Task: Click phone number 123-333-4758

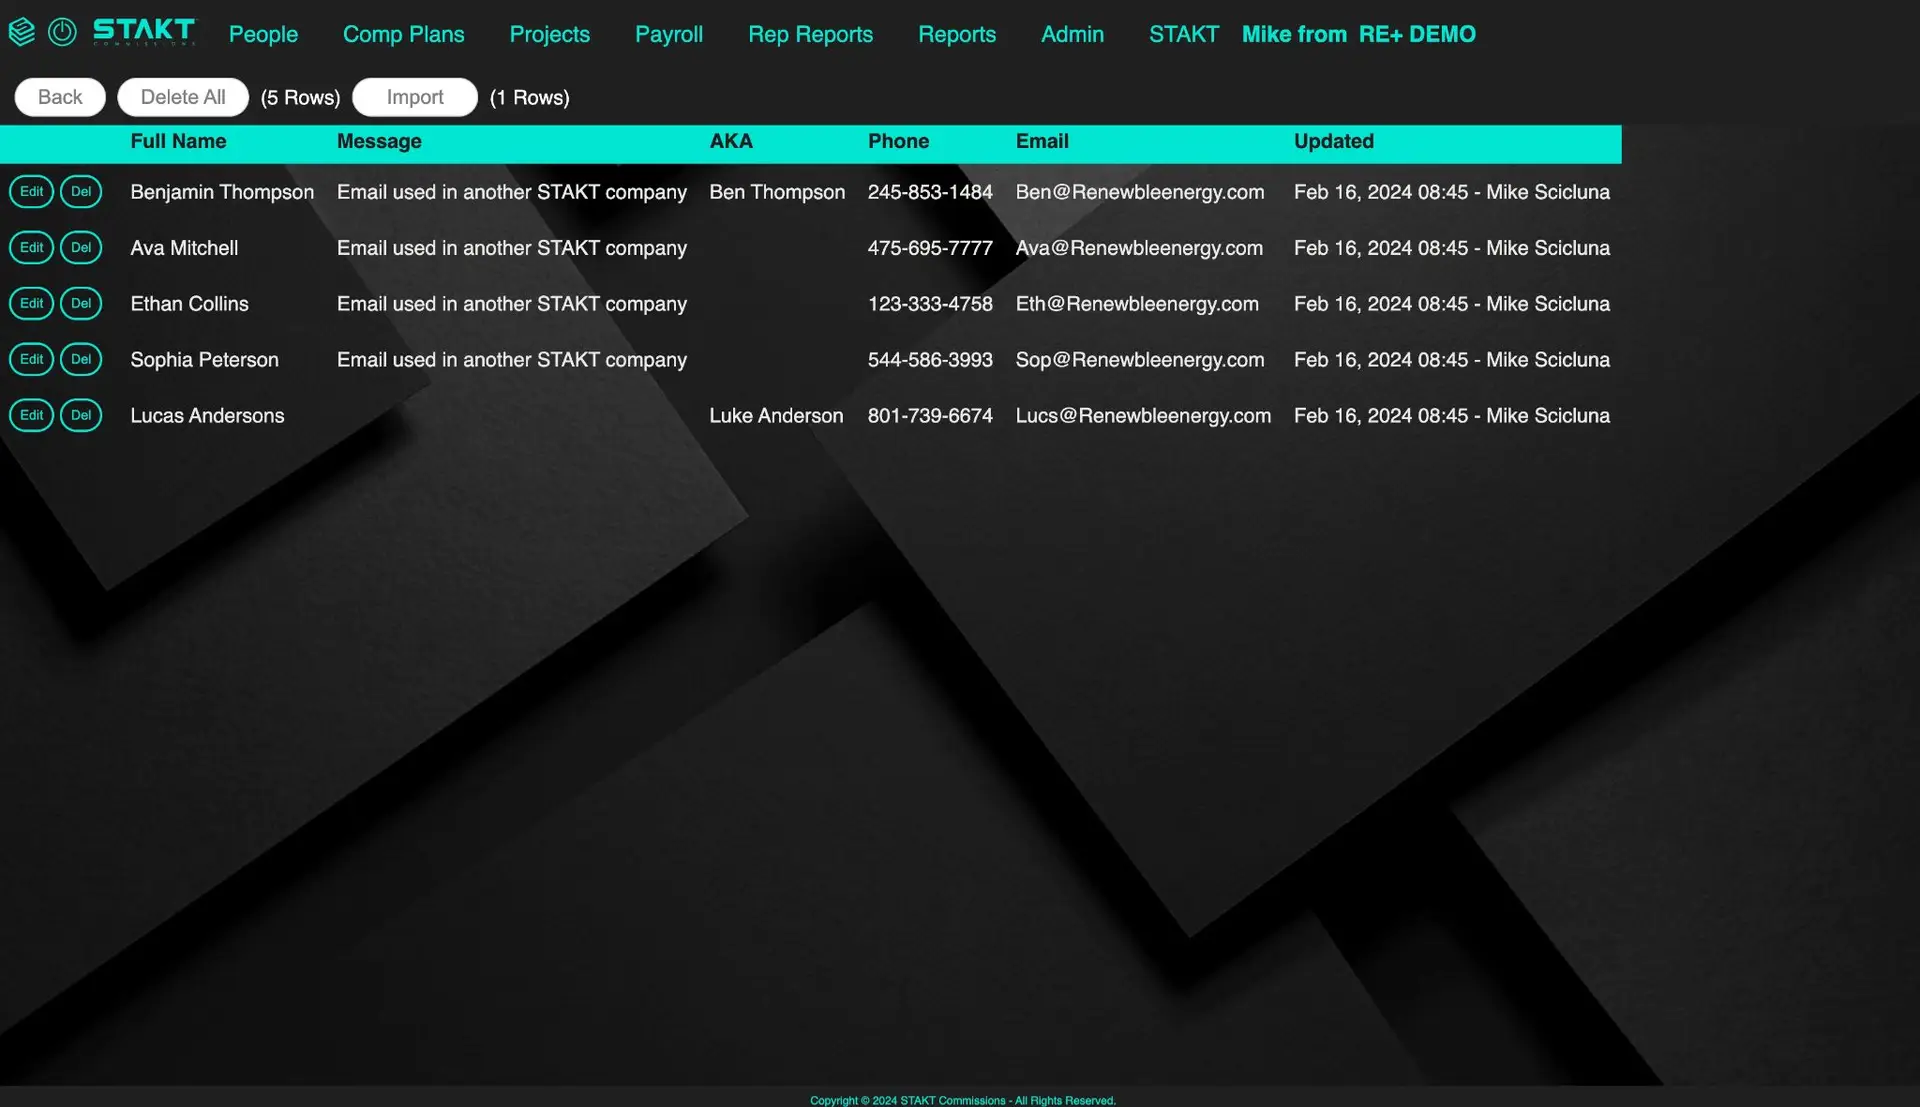Action: [x=930, y=304]
